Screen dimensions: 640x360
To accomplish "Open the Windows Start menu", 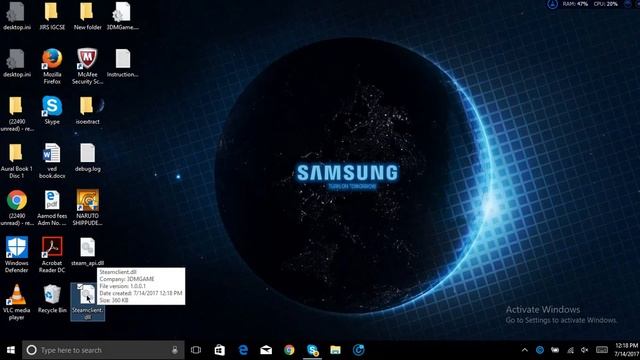I will point(11,350).
